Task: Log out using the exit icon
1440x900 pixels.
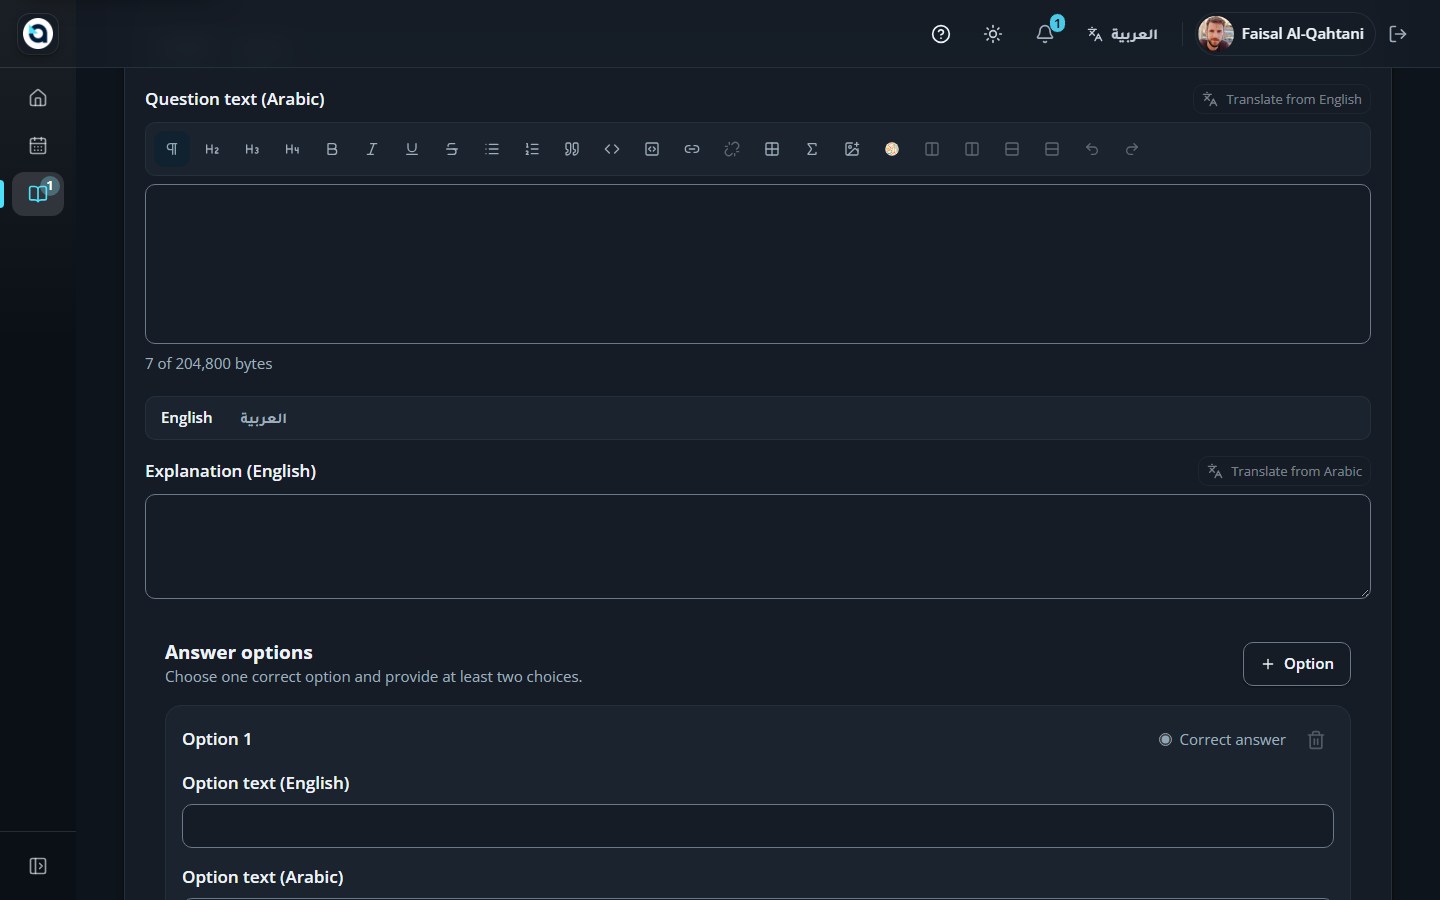Action: (1398, 34)
